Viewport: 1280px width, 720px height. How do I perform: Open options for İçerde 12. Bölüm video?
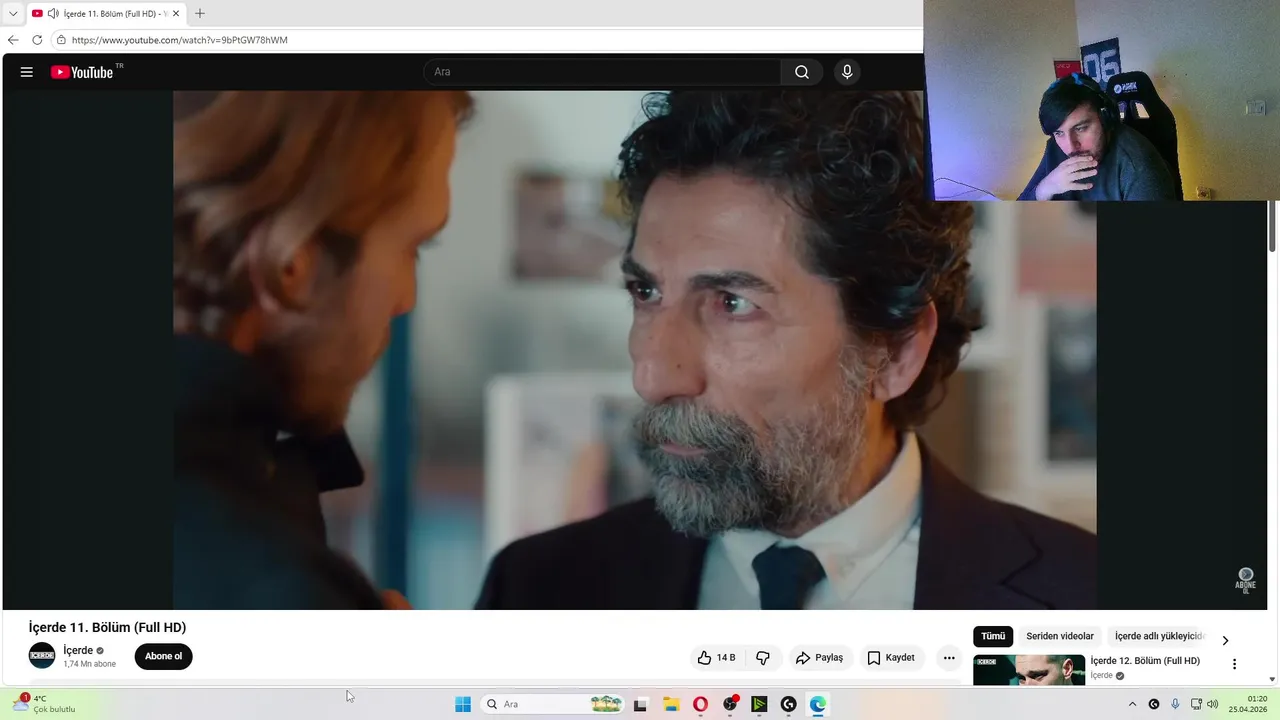pos(1234,664)
